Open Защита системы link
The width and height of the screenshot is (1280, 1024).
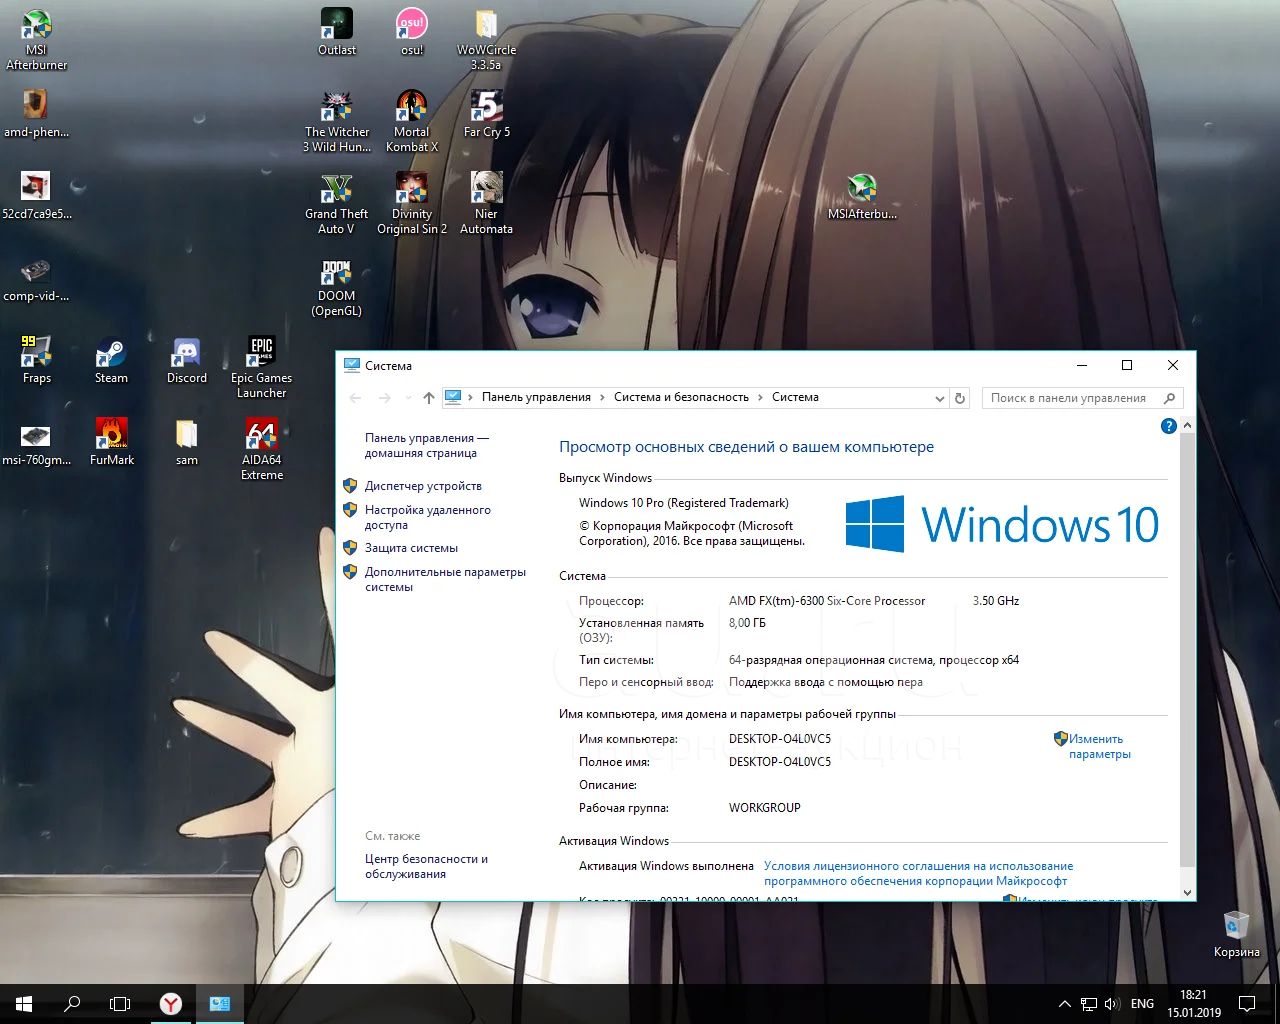click(x=411, y=548)
